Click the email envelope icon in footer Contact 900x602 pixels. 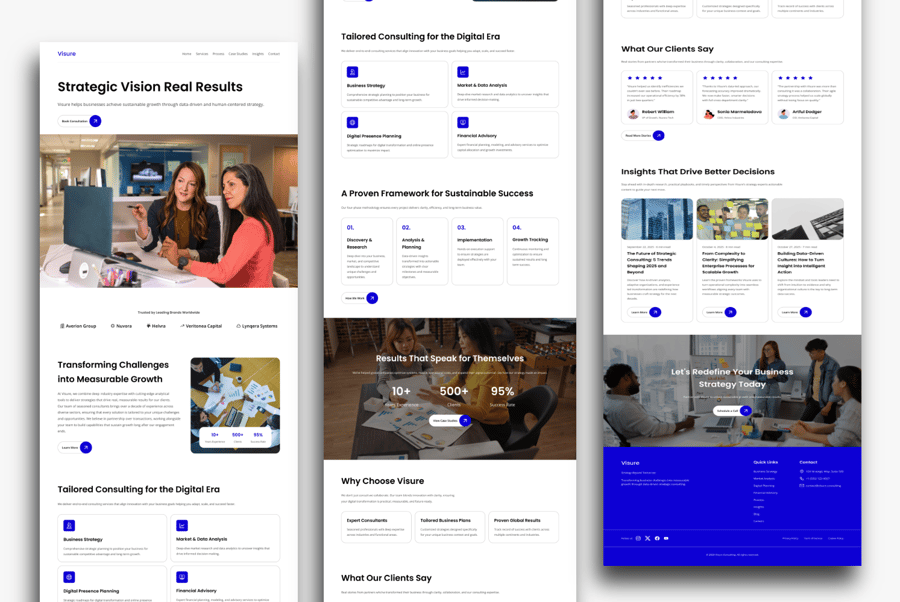coord(802,485)
